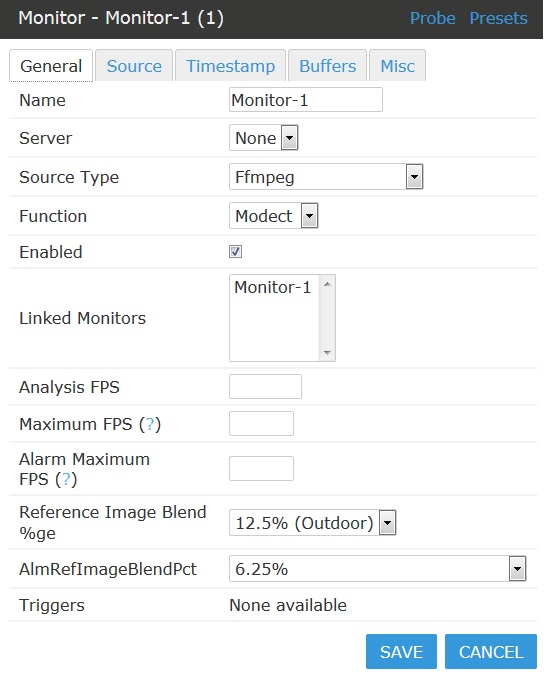Click the Alarm Maximum FPS help icon
544x677 pixels.
coord(66,479)
